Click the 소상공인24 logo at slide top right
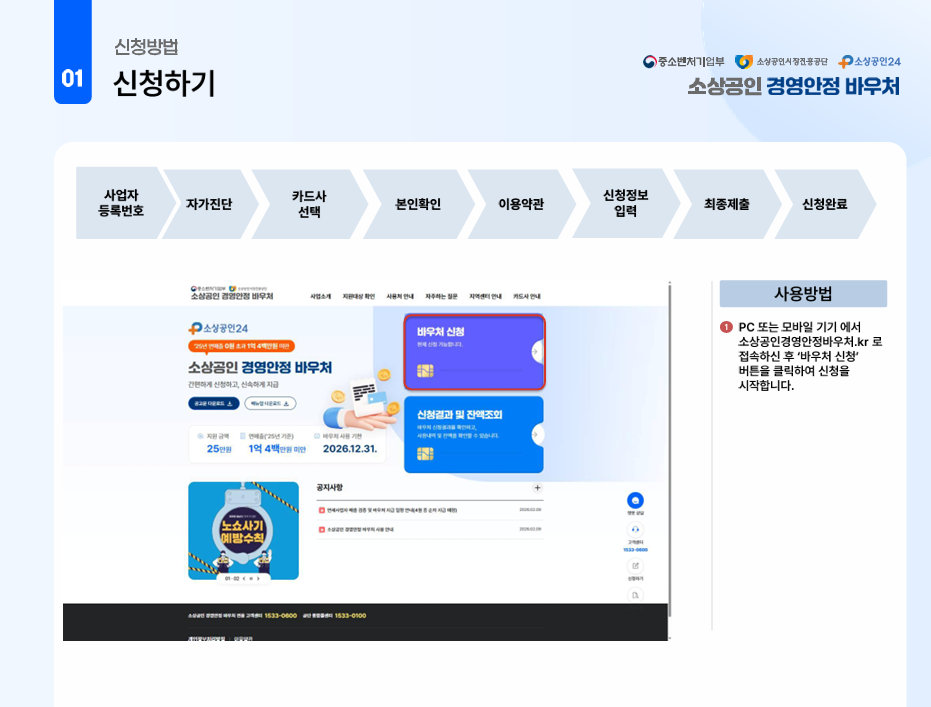The height and width of the screenshot is (707, 931). (x=870, y=62)
